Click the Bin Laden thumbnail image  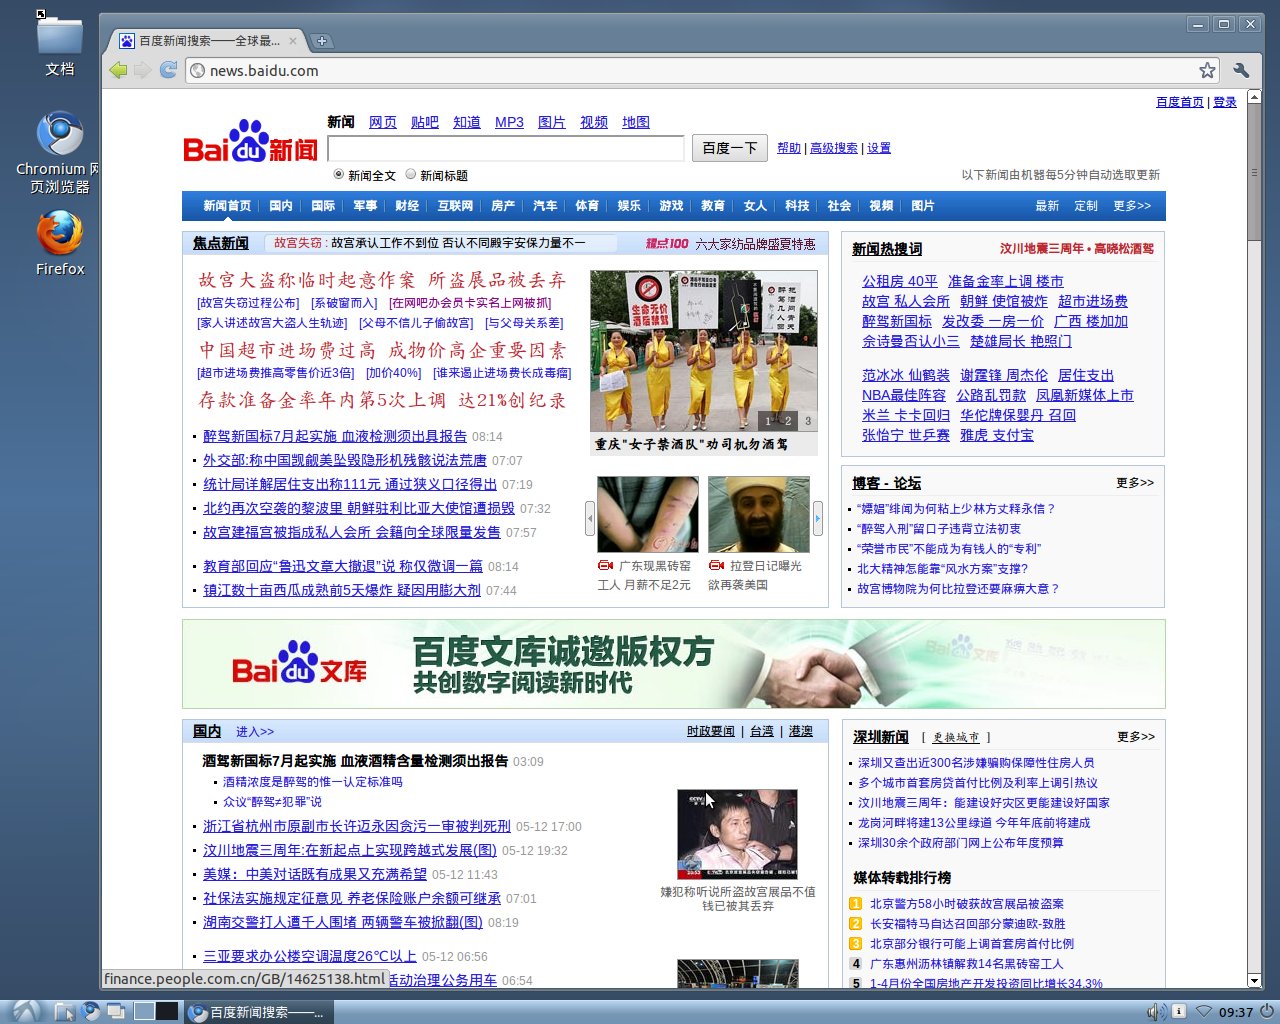759,514
